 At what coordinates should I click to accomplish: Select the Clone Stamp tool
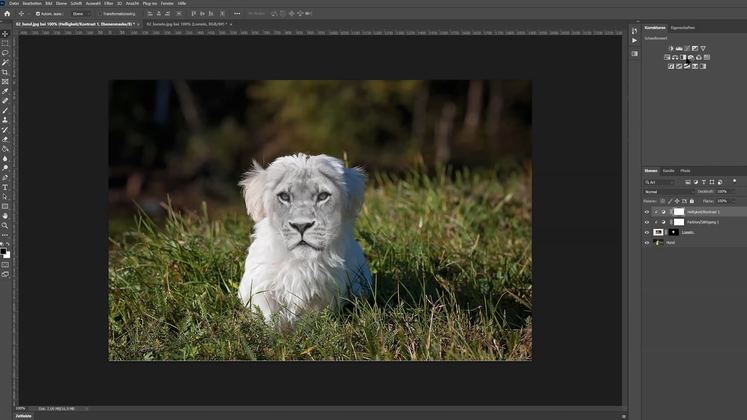pos(5,120)
